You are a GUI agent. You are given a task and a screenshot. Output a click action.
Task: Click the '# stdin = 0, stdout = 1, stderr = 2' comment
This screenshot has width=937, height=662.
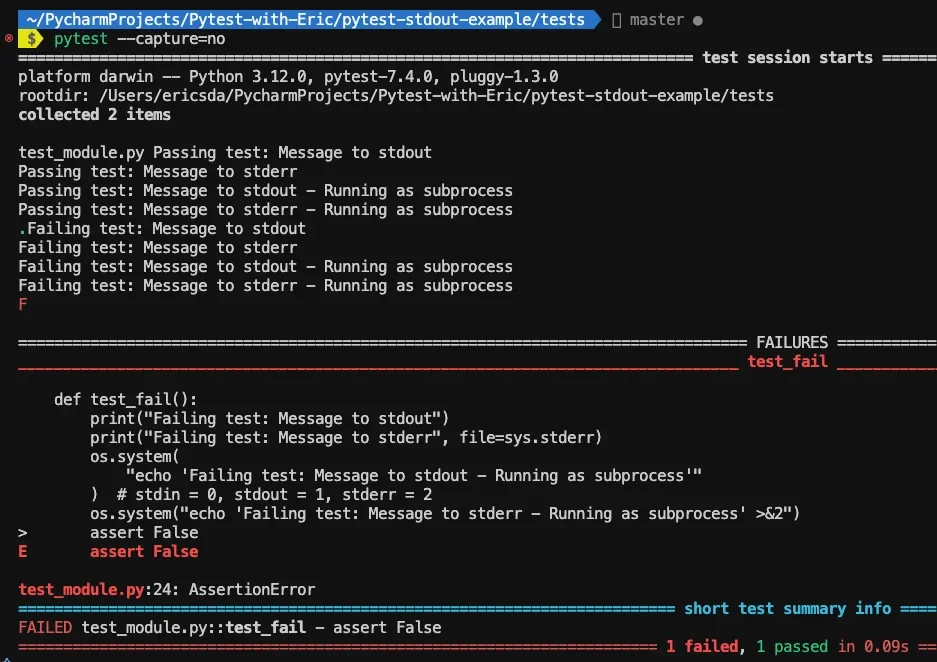click(x=274, y=495)
